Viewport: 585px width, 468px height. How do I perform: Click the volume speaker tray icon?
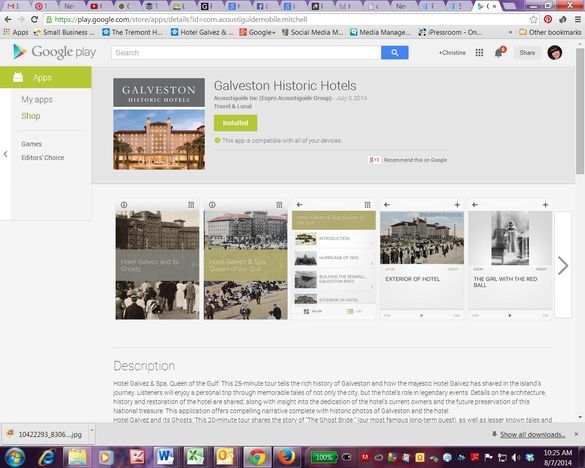516,457
